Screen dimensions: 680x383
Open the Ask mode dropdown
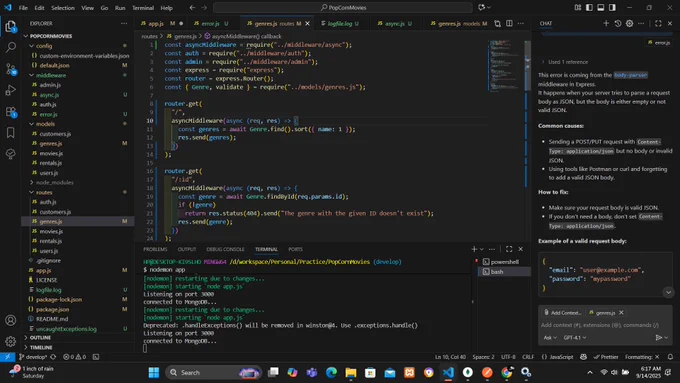point(550,337)
